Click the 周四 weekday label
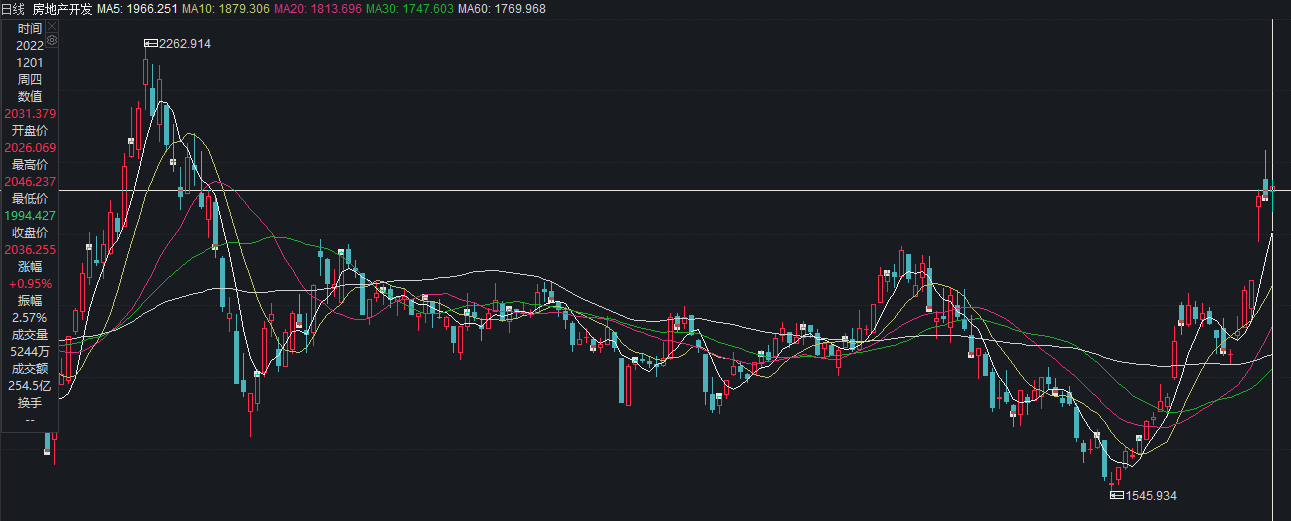 (30, 79)
